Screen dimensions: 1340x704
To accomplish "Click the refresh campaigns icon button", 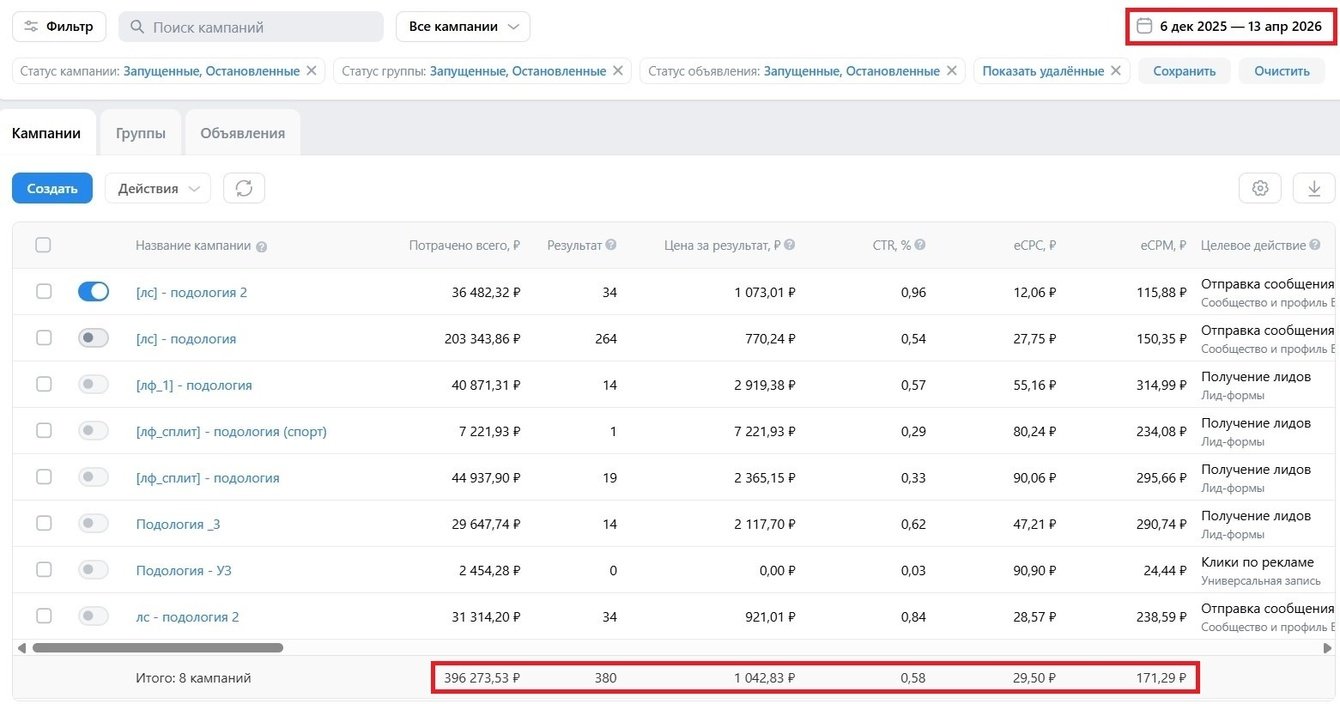I will [244, 188].
